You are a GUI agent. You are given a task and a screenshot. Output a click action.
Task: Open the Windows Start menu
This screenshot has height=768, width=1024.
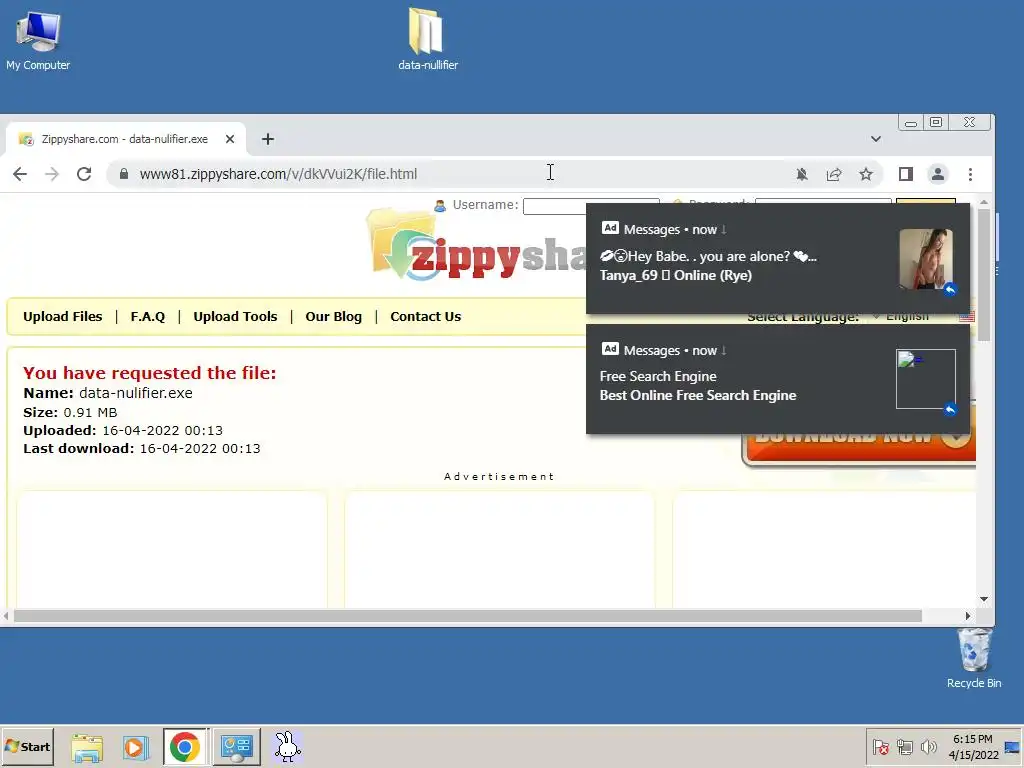click(27, 746)
